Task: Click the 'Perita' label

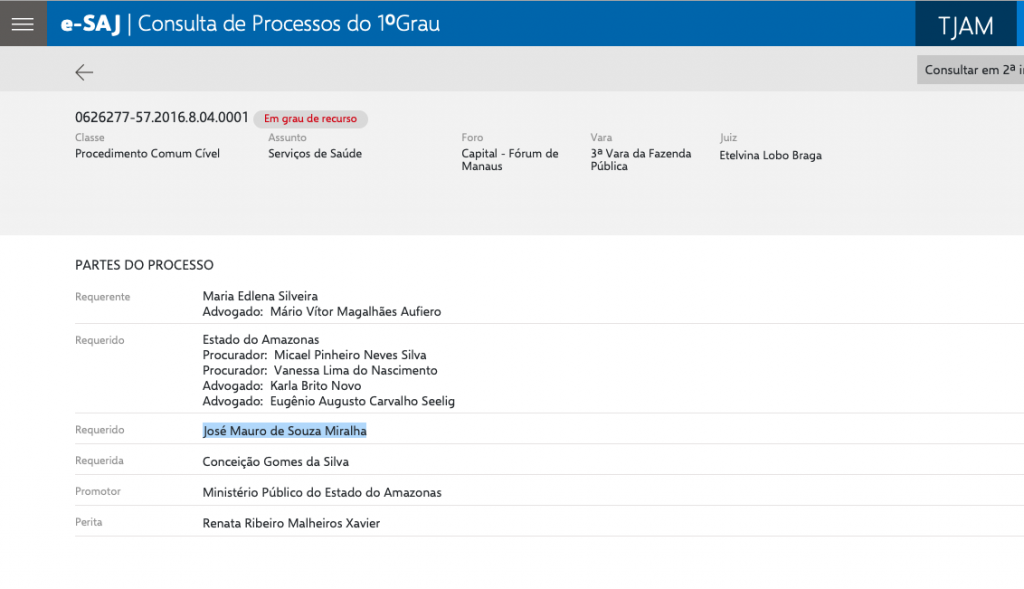Action: (89, 522)
